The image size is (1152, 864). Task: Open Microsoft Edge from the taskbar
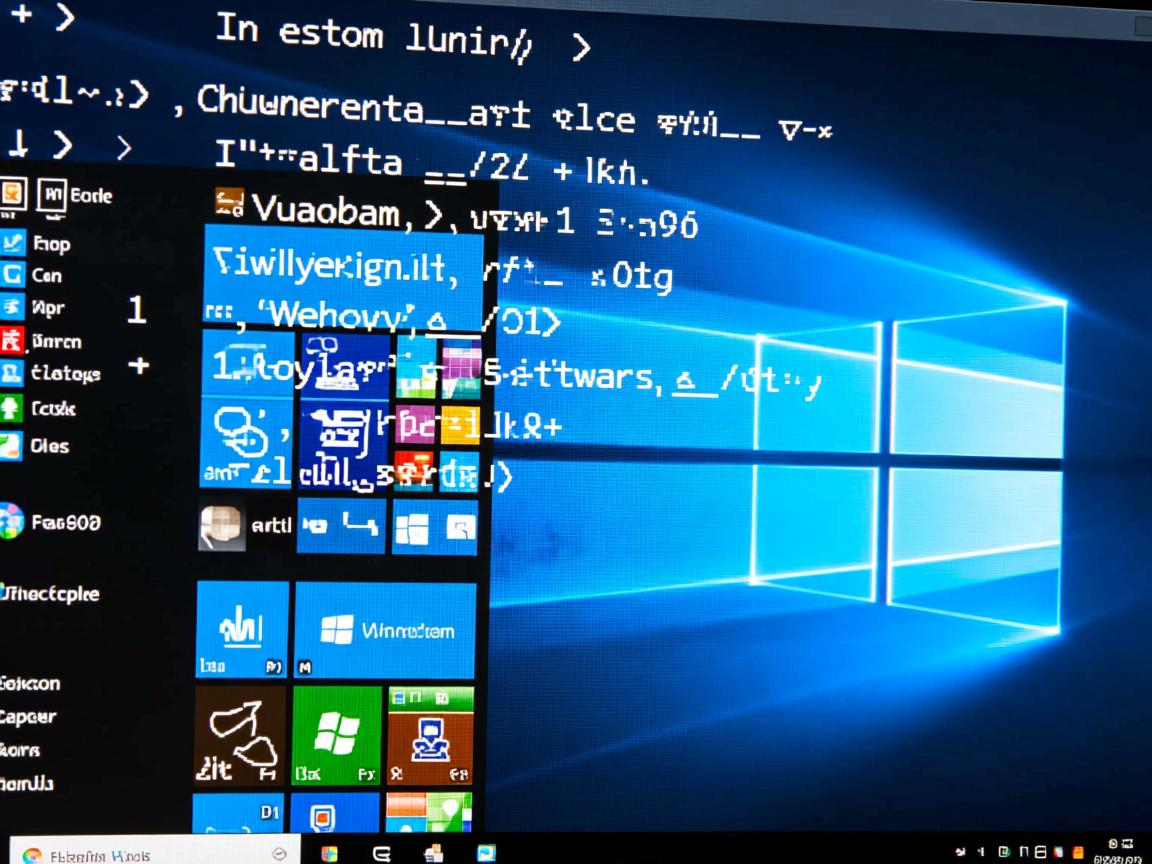[381, 852]
